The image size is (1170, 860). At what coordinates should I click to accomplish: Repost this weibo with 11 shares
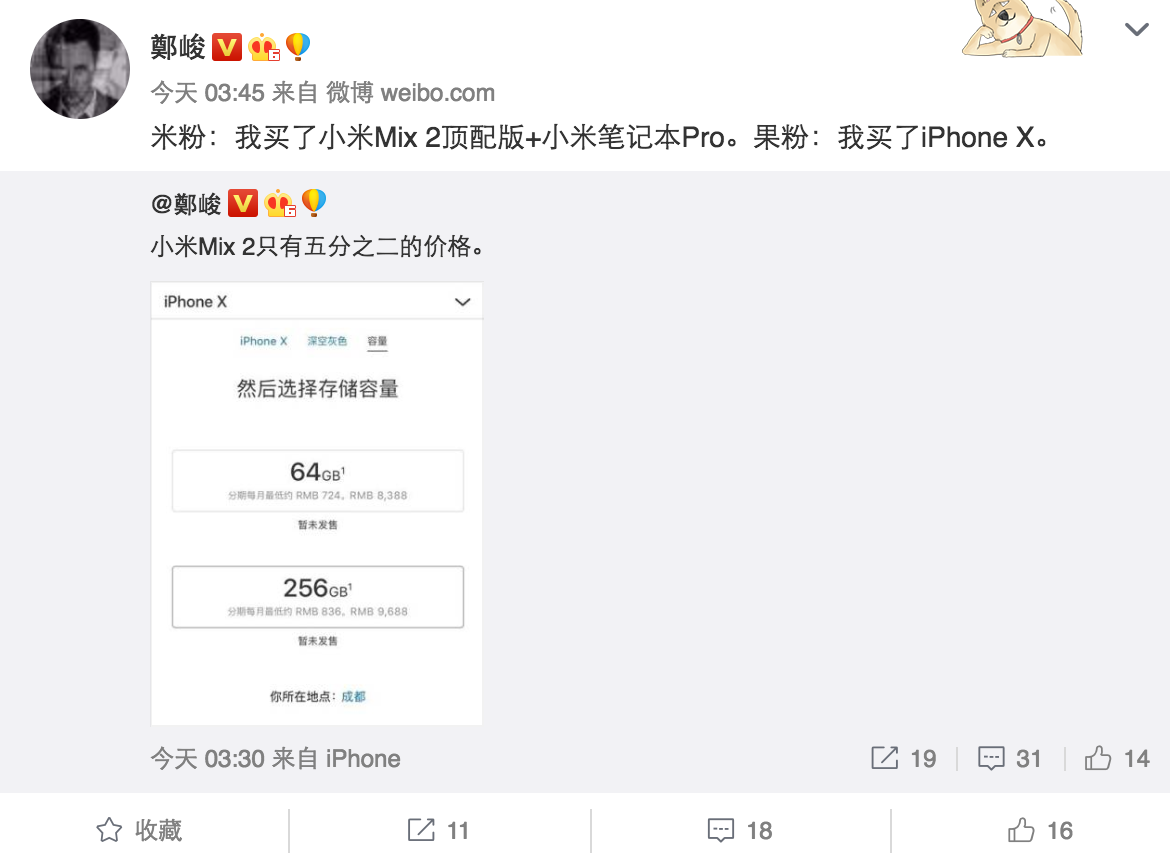point(439,830)
